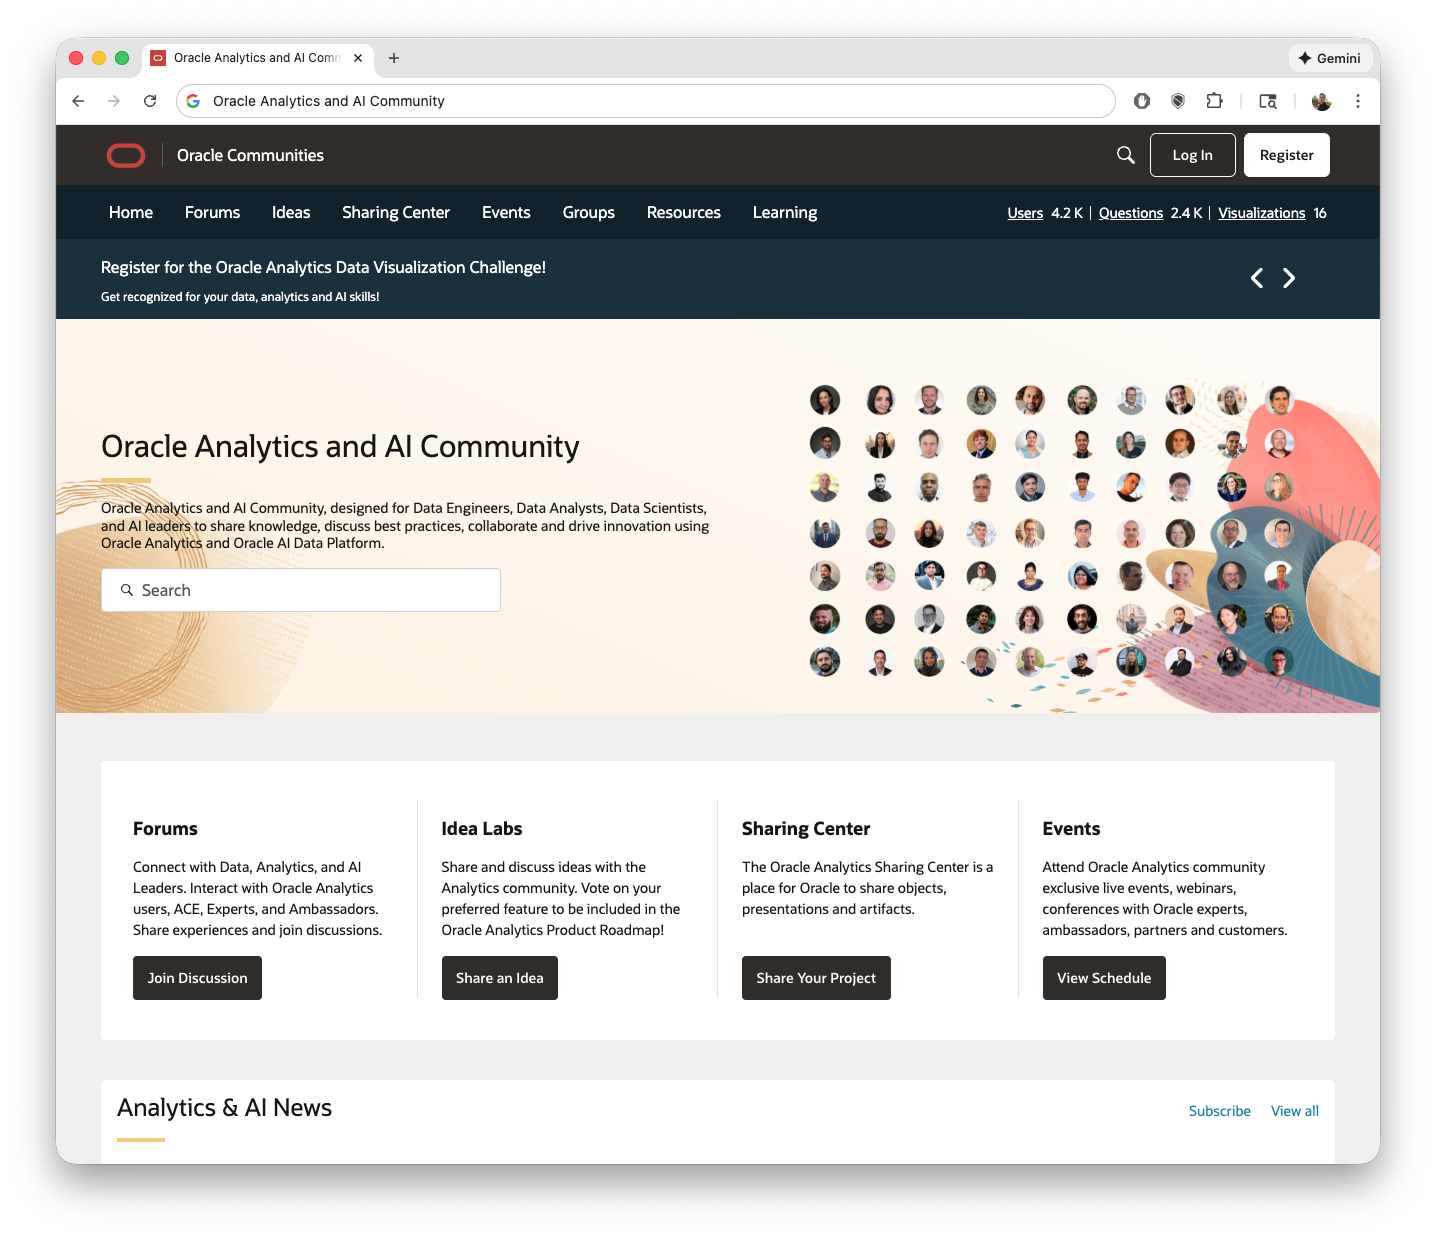The image size is (1436, 1238).
Task: Show the next banner announcement
Action: pos(1289,278)
